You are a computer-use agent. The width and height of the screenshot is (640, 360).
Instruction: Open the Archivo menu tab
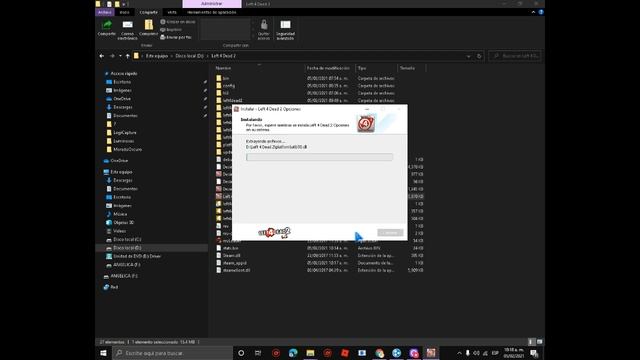point(105,12)
